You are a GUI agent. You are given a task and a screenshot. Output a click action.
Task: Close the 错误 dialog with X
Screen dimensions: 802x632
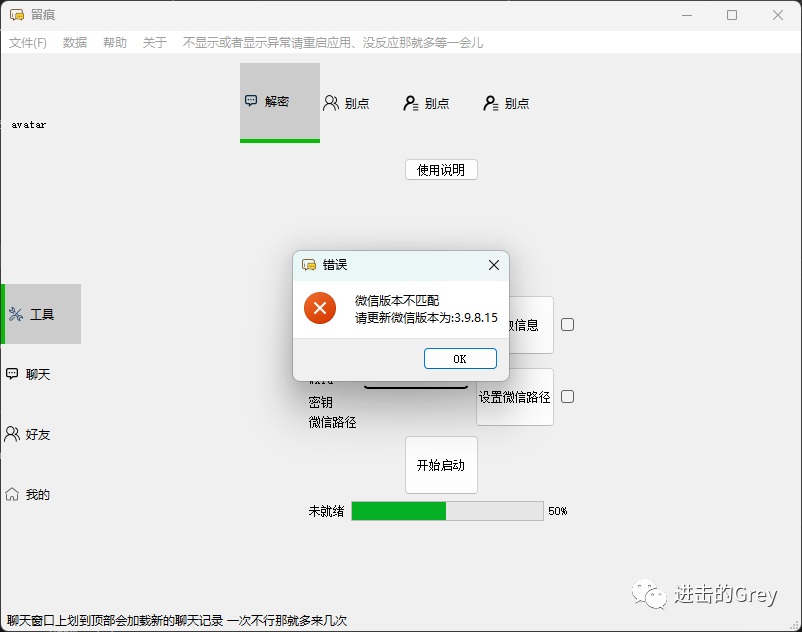pos(494,265)
